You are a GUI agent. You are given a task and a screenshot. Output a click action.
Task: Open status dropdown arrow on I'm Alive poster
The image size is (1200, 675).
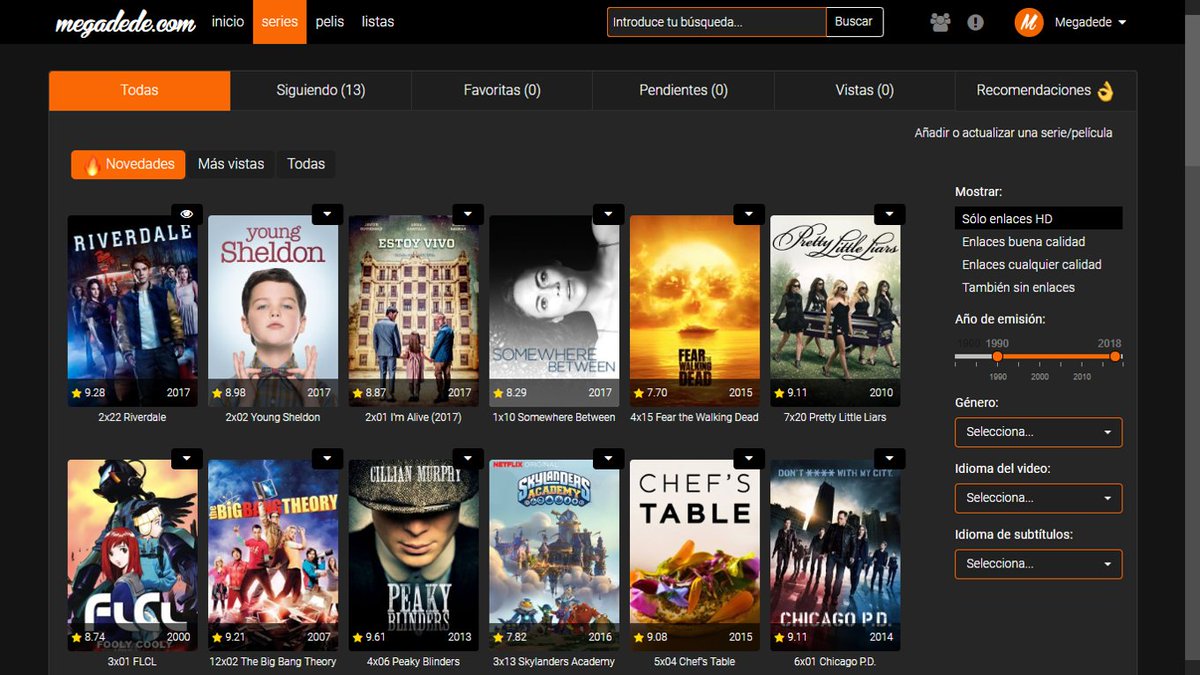pyautogui.click(x=468, y=214)
